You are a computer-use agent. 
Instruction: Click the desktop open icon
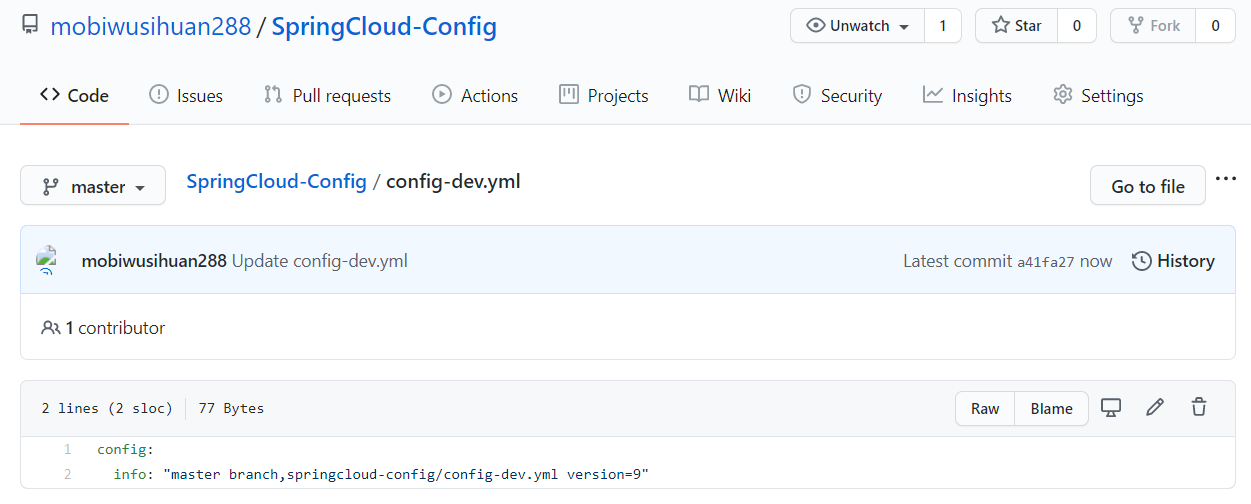[x=1110, y=408]
